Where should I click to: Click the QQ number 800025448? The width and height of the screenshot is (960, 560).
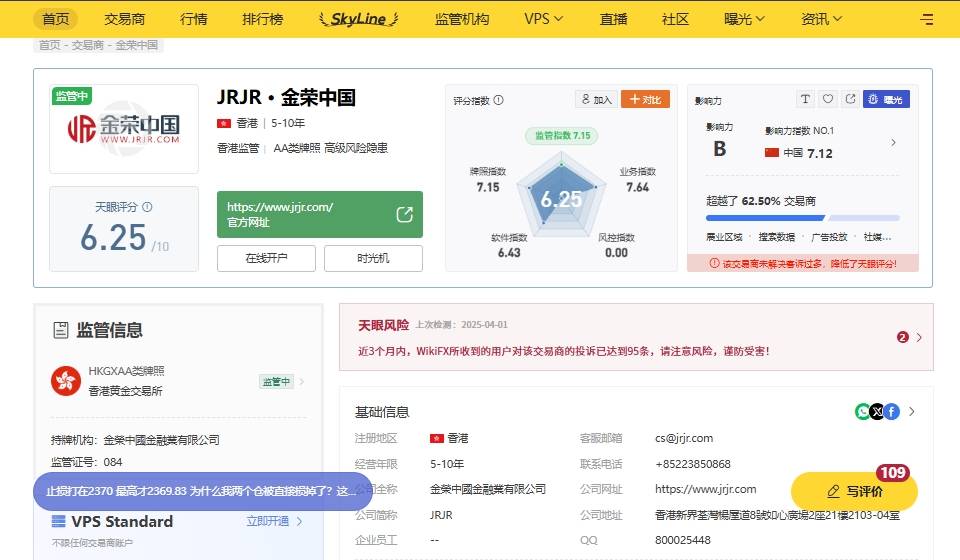tap(683, 540)
